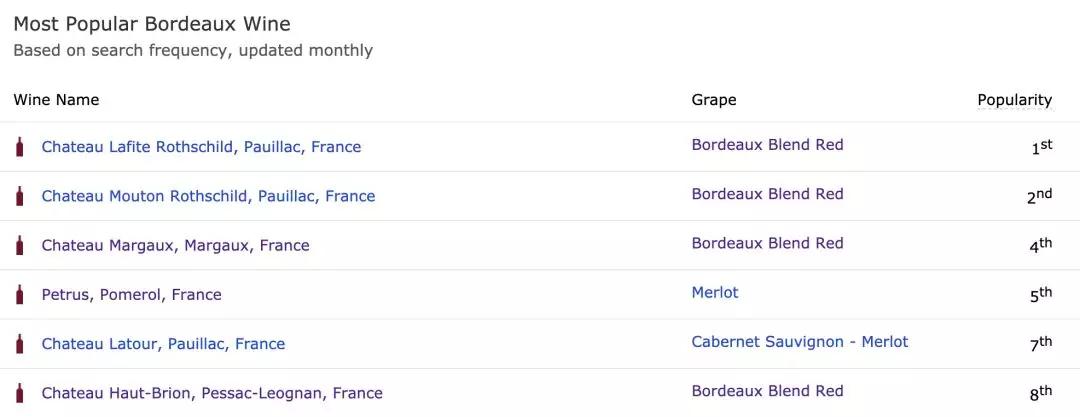This screenshot has height=417, width=1080.
Task: Open Petrus, Pomerol, France link
Action: (x=131, y=295)
